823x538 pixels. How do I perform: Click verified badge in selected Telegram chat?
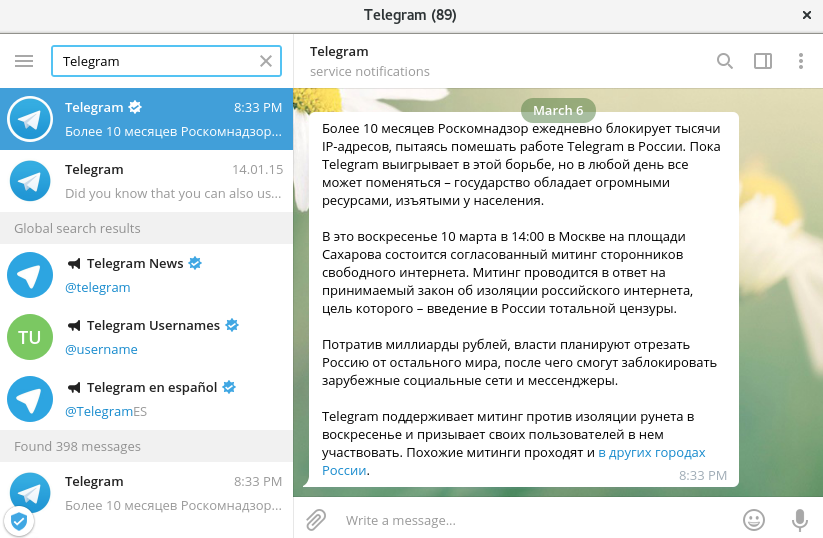(x=135, y=108)
